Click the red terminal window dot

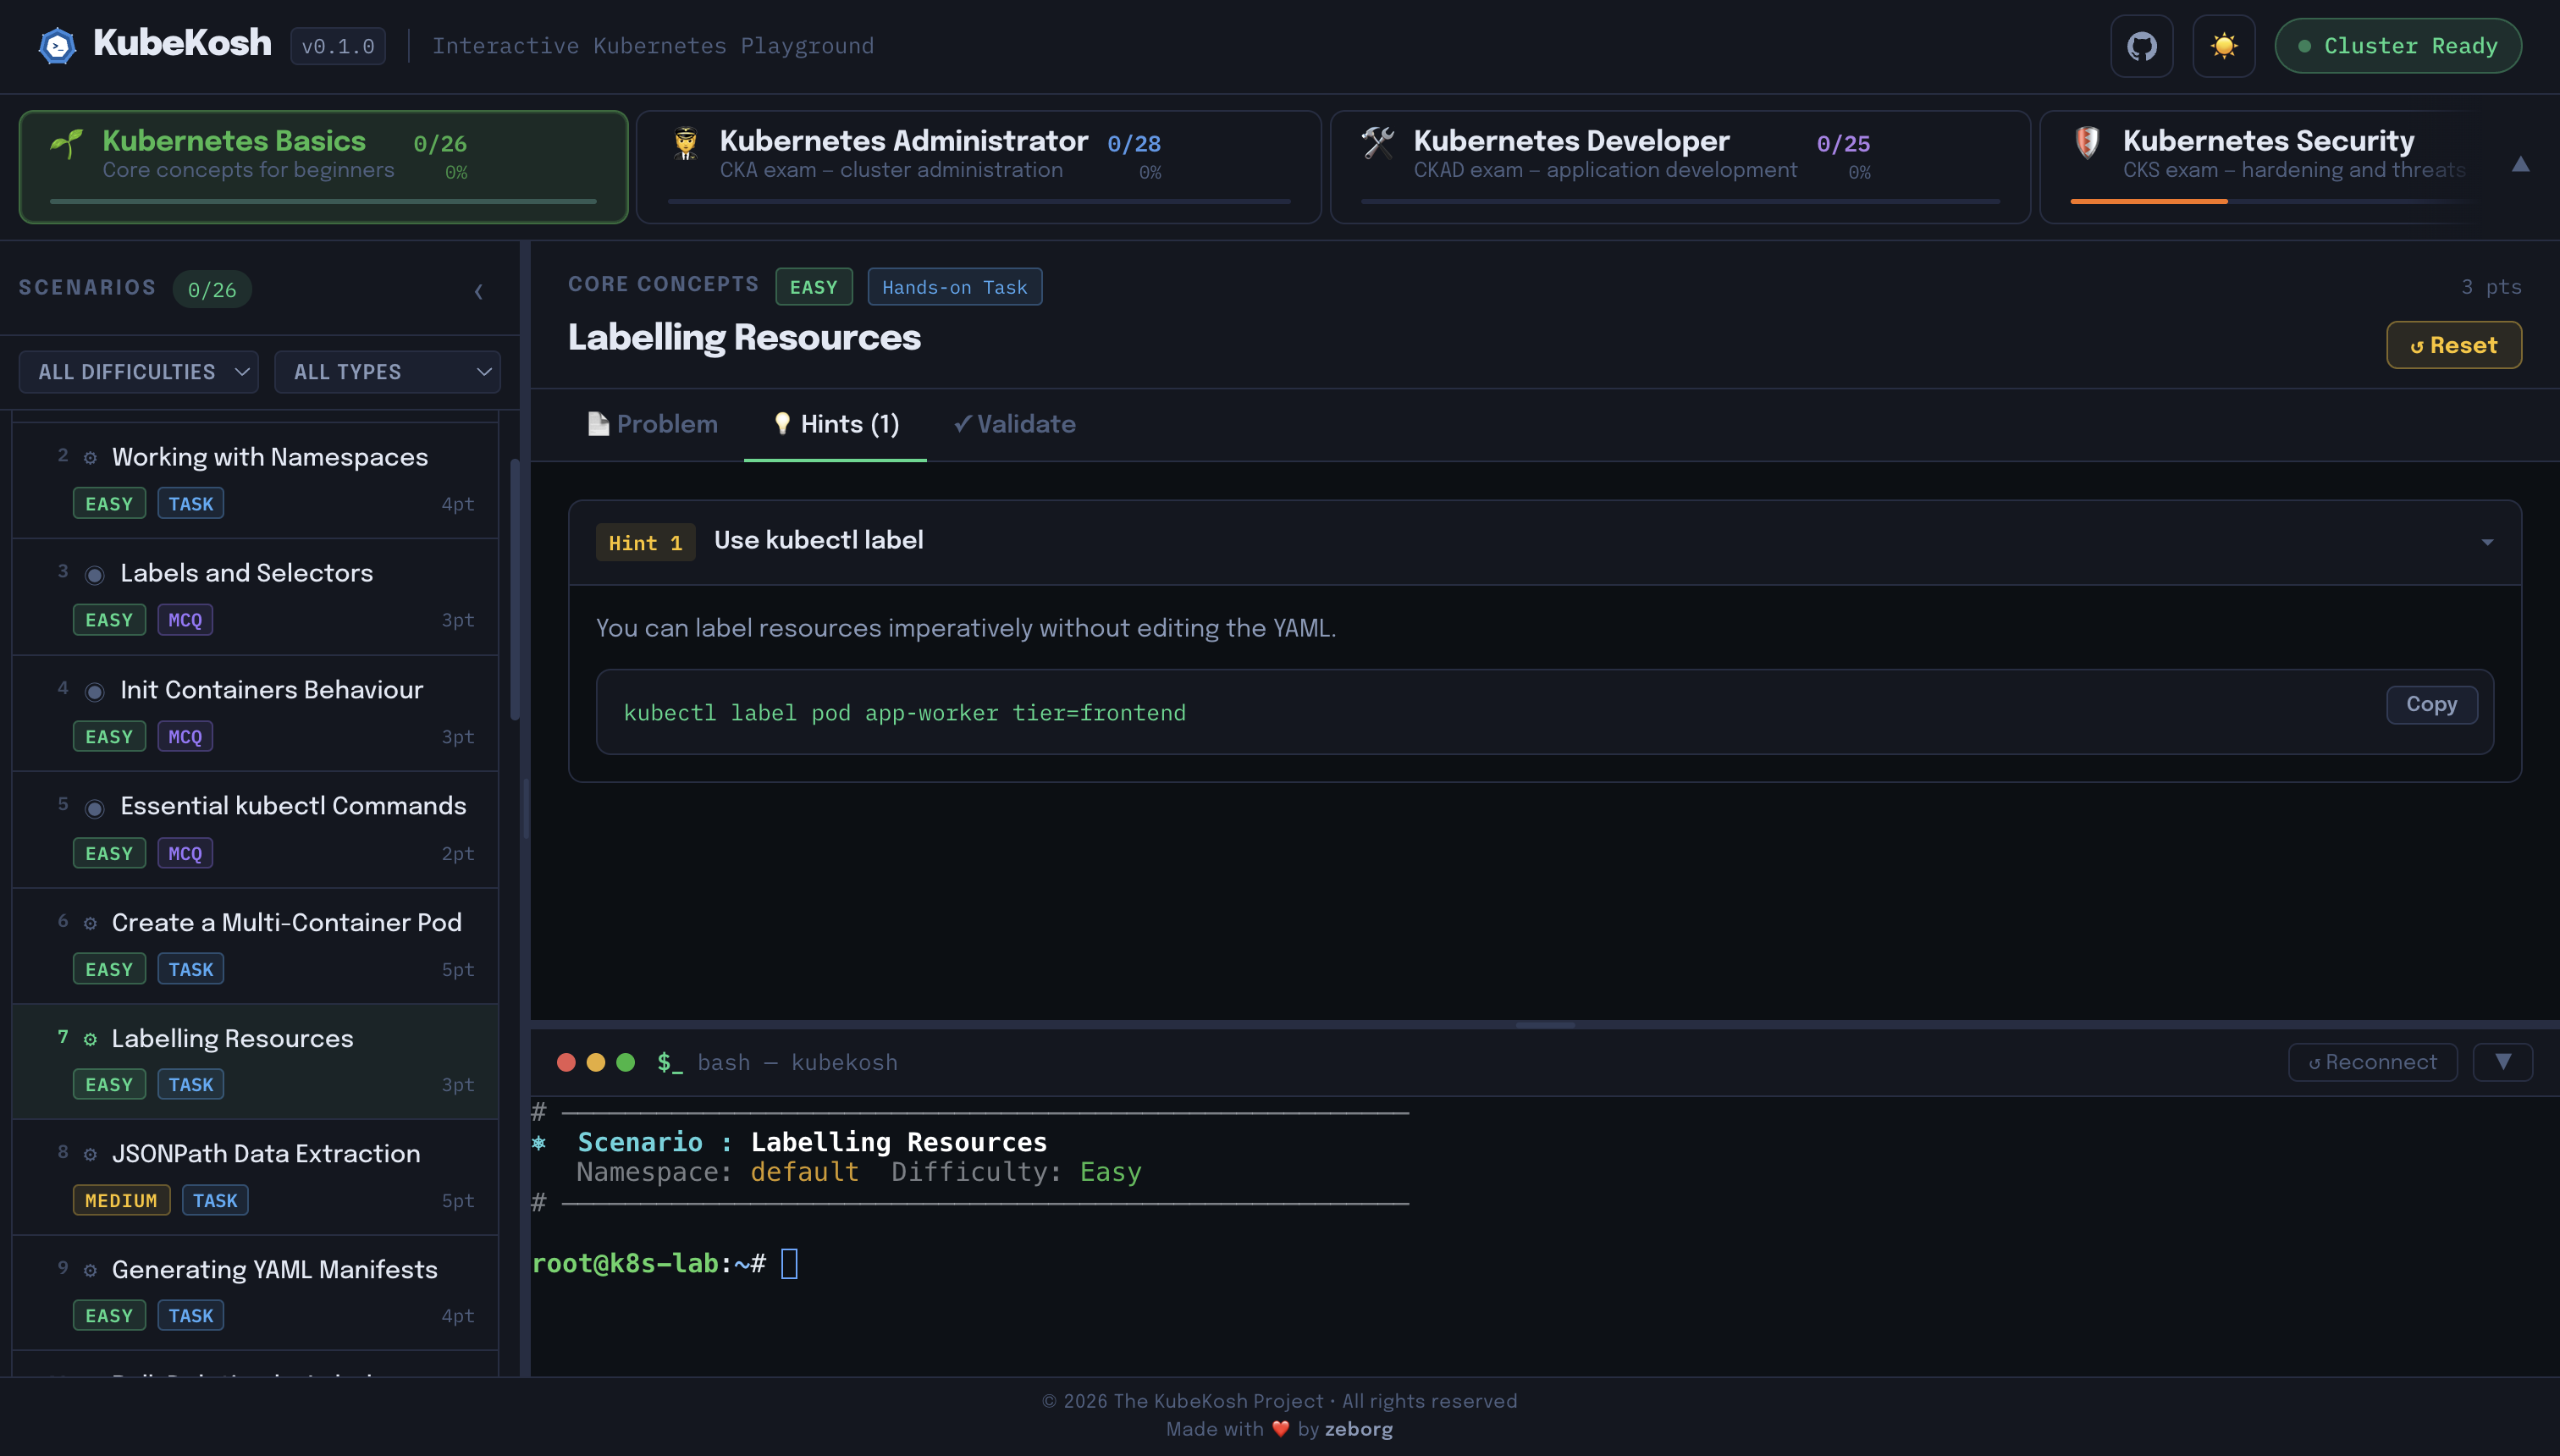(566, 1062)
